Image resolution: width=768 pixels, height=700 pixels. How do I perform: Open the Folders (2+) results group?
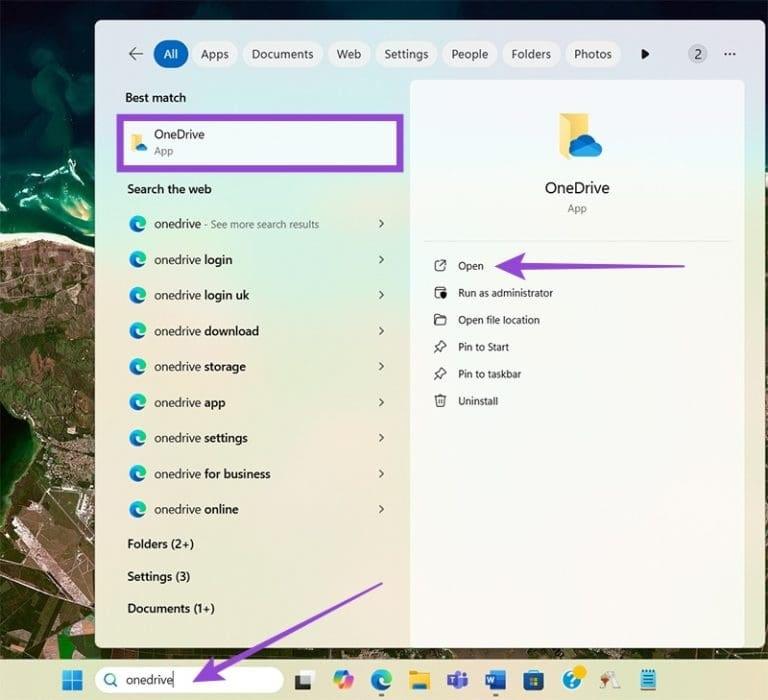pyautogui.click(x=161, y=544)
